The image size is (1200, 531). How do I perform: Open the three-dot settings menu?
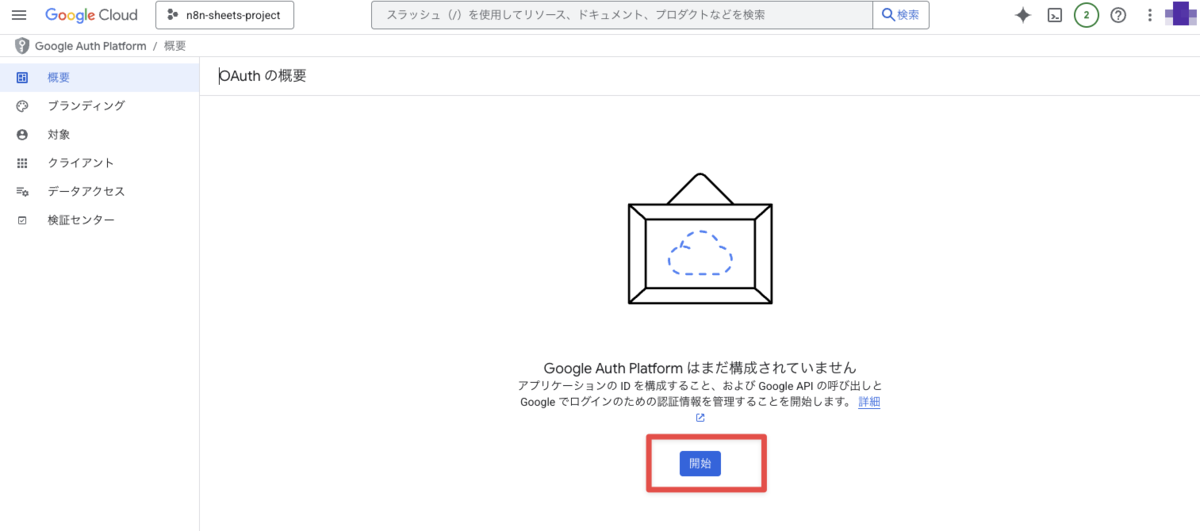coord(1150,15)
